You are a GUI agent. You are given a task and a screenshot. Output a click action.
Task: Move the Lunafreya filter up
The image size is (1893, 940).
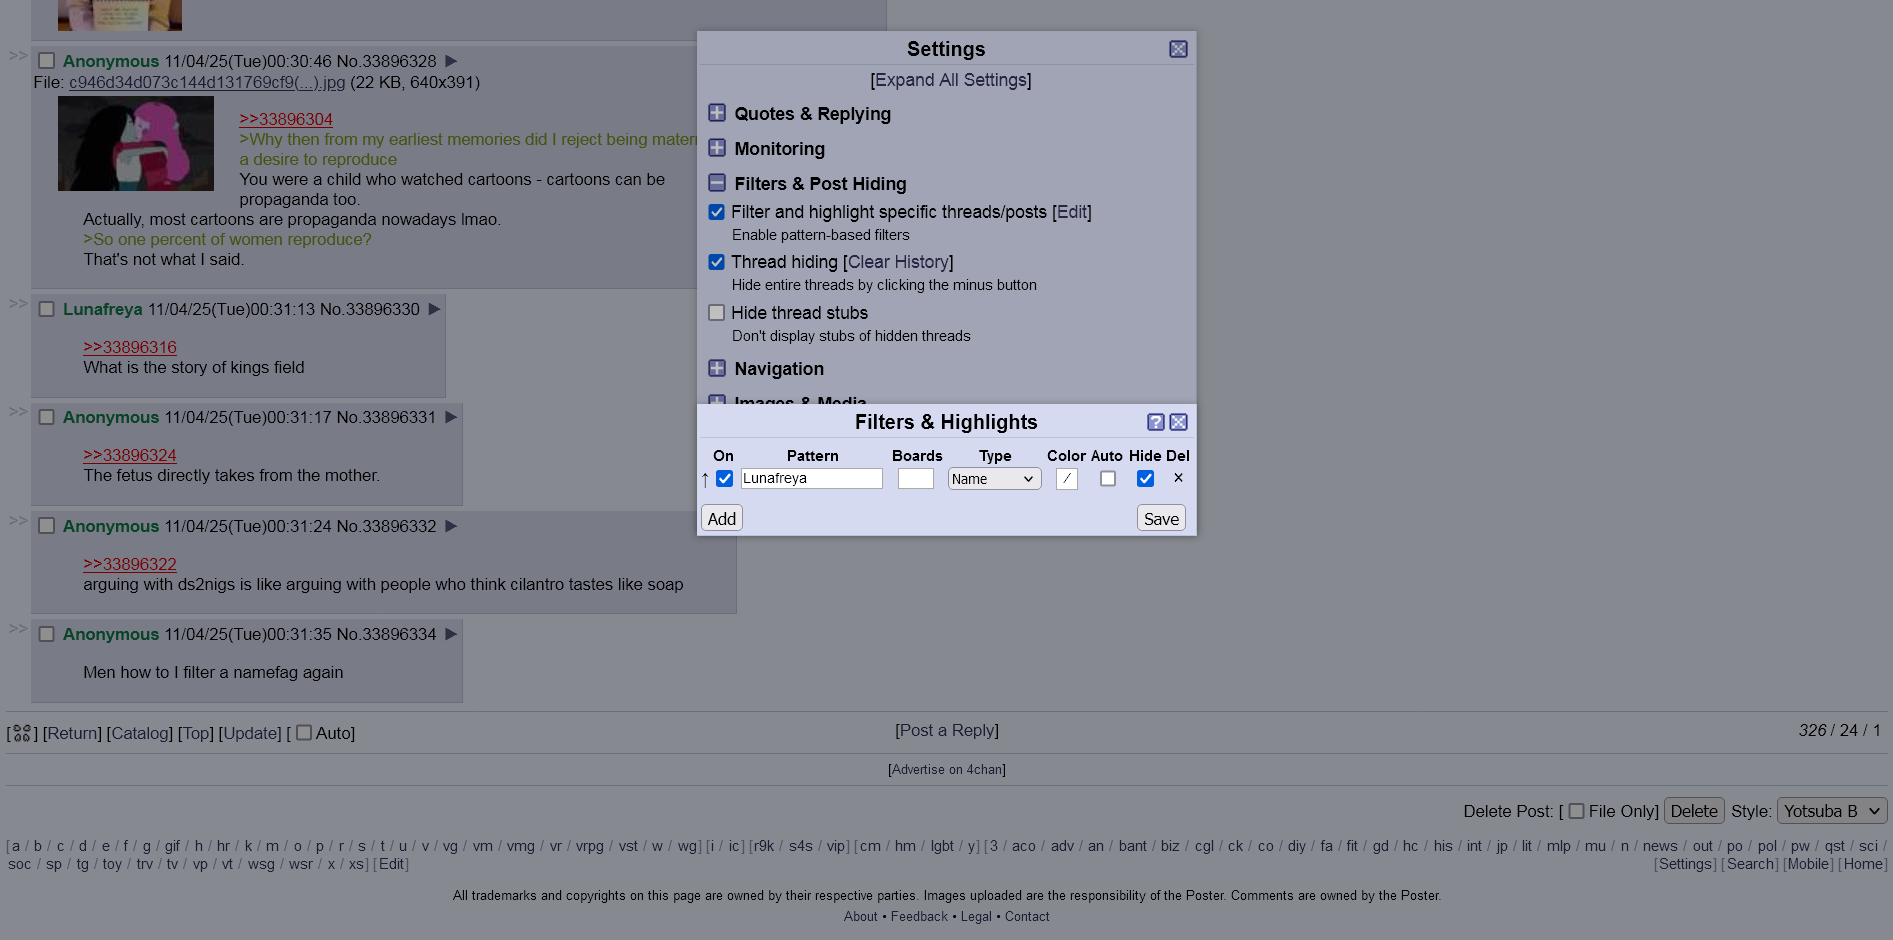click(x=705, y=480)
